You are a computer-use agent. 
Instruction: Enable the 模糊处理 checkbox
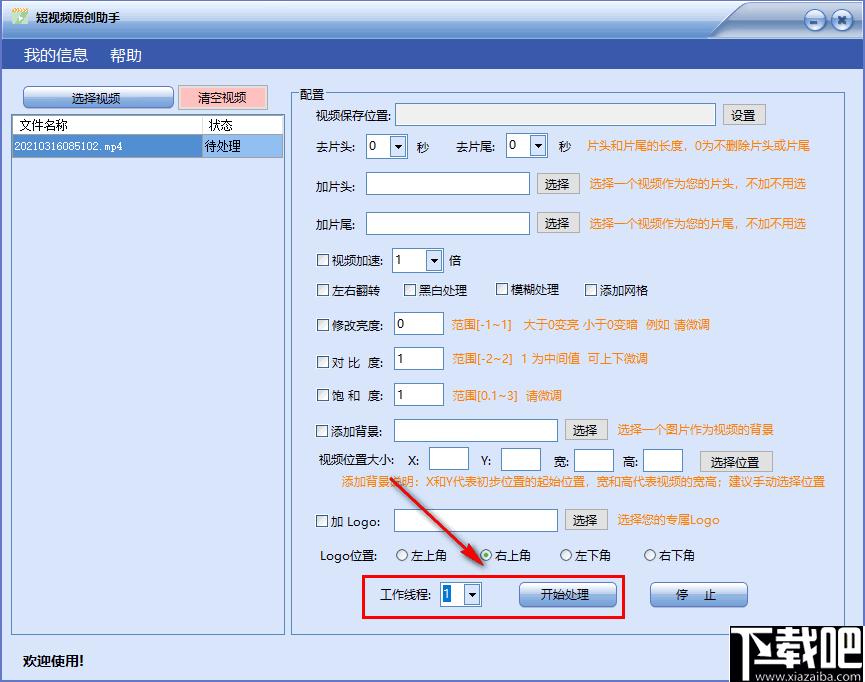(x=501, y=289)
